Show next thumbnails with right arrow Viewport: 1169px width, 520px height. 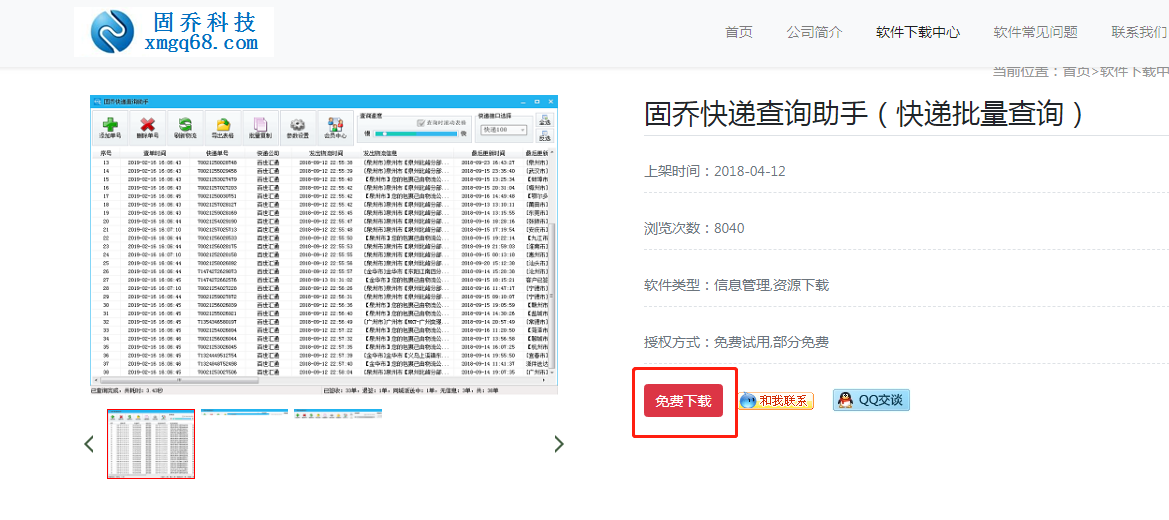pyautogui.click(x=558, y=444)
